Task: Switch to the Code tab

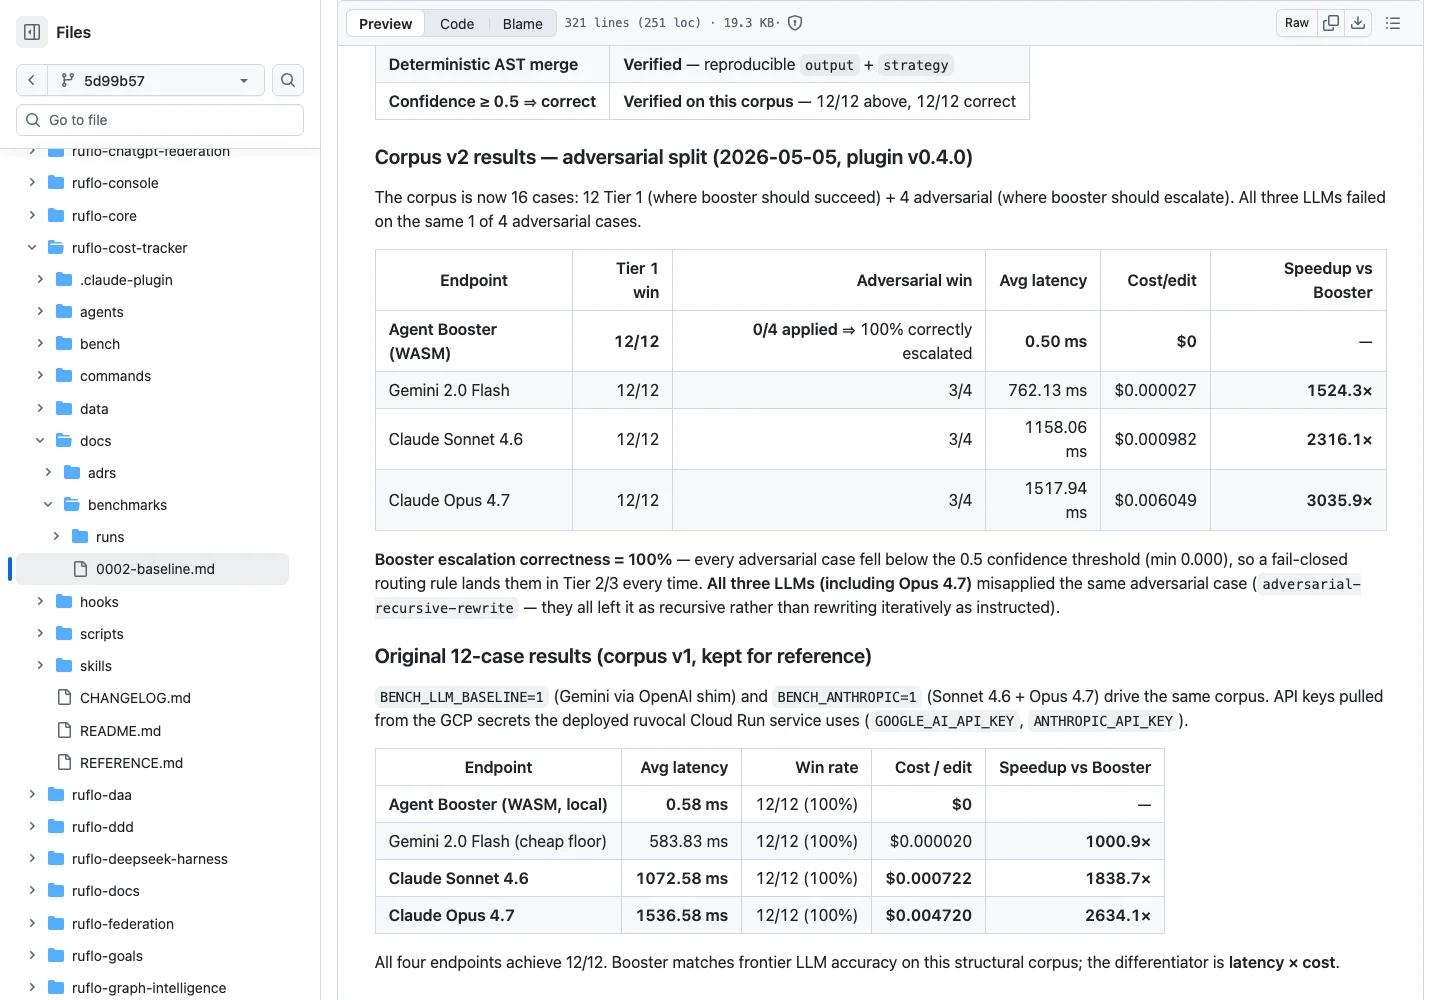Action: point(457,23)
